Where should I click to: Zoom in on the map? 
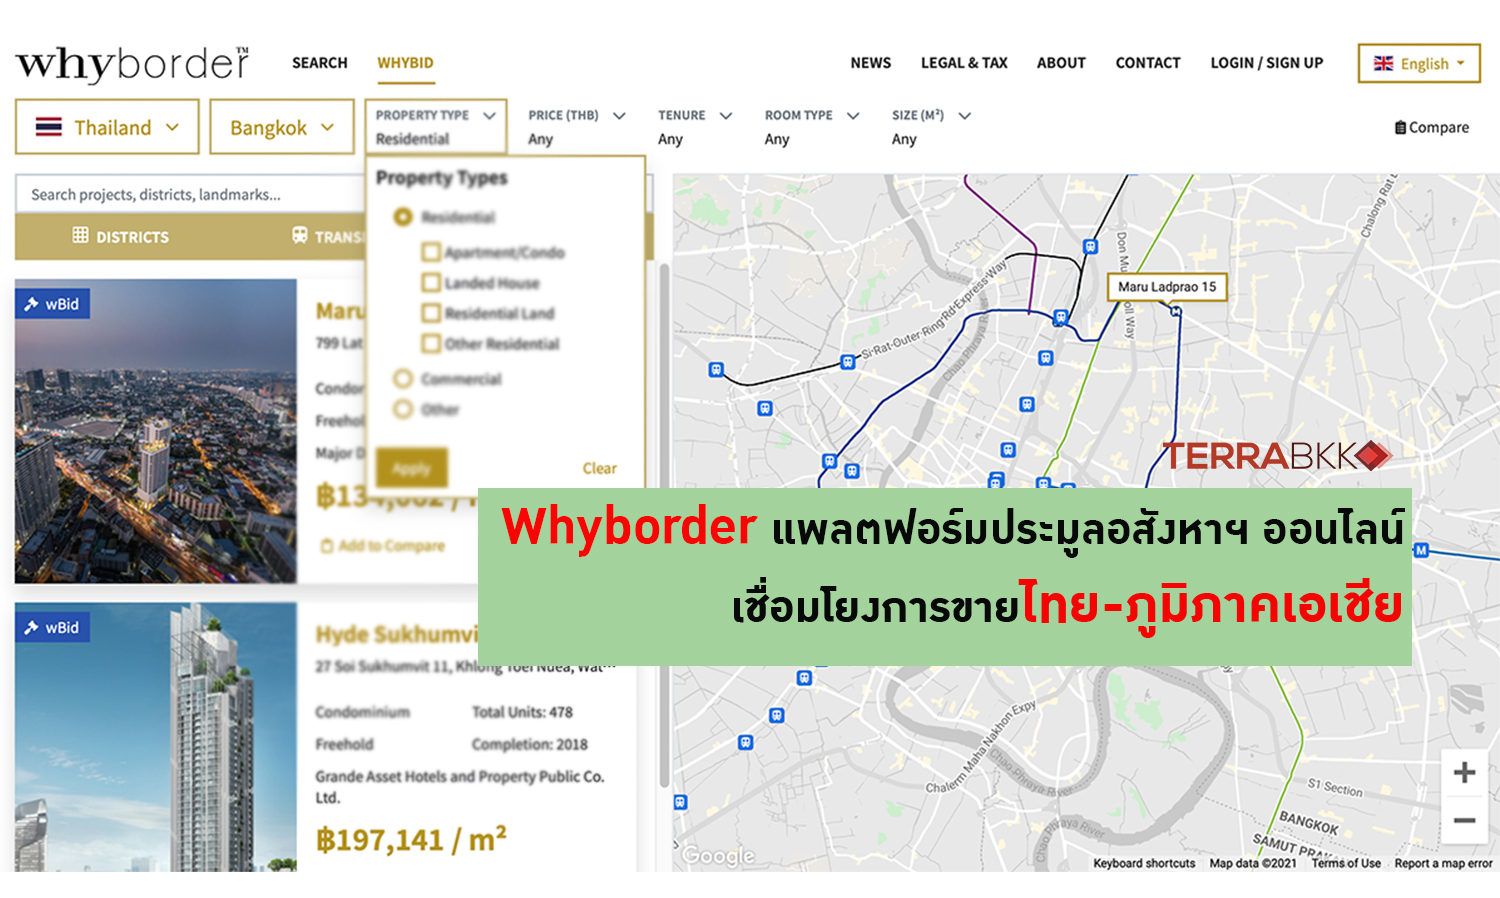click(1465, 773)
